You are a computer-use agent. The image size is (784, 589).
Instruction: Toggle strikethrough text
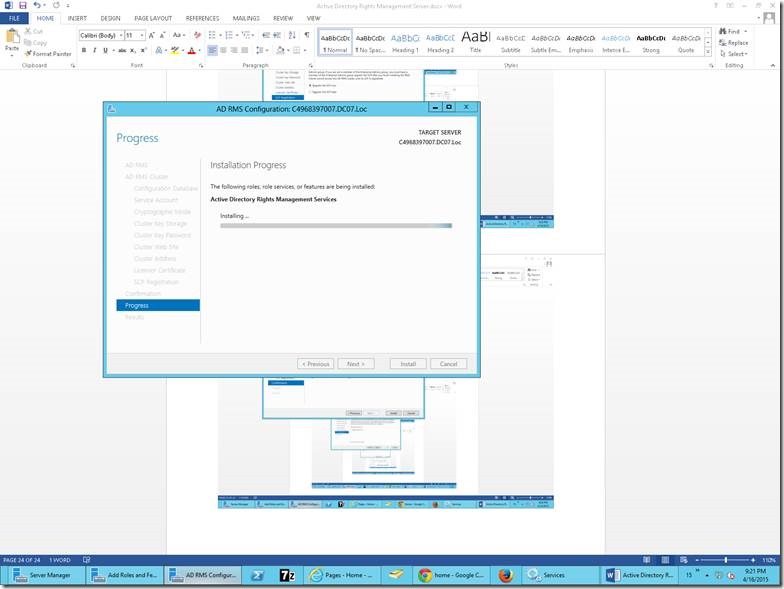pos(122,50)
